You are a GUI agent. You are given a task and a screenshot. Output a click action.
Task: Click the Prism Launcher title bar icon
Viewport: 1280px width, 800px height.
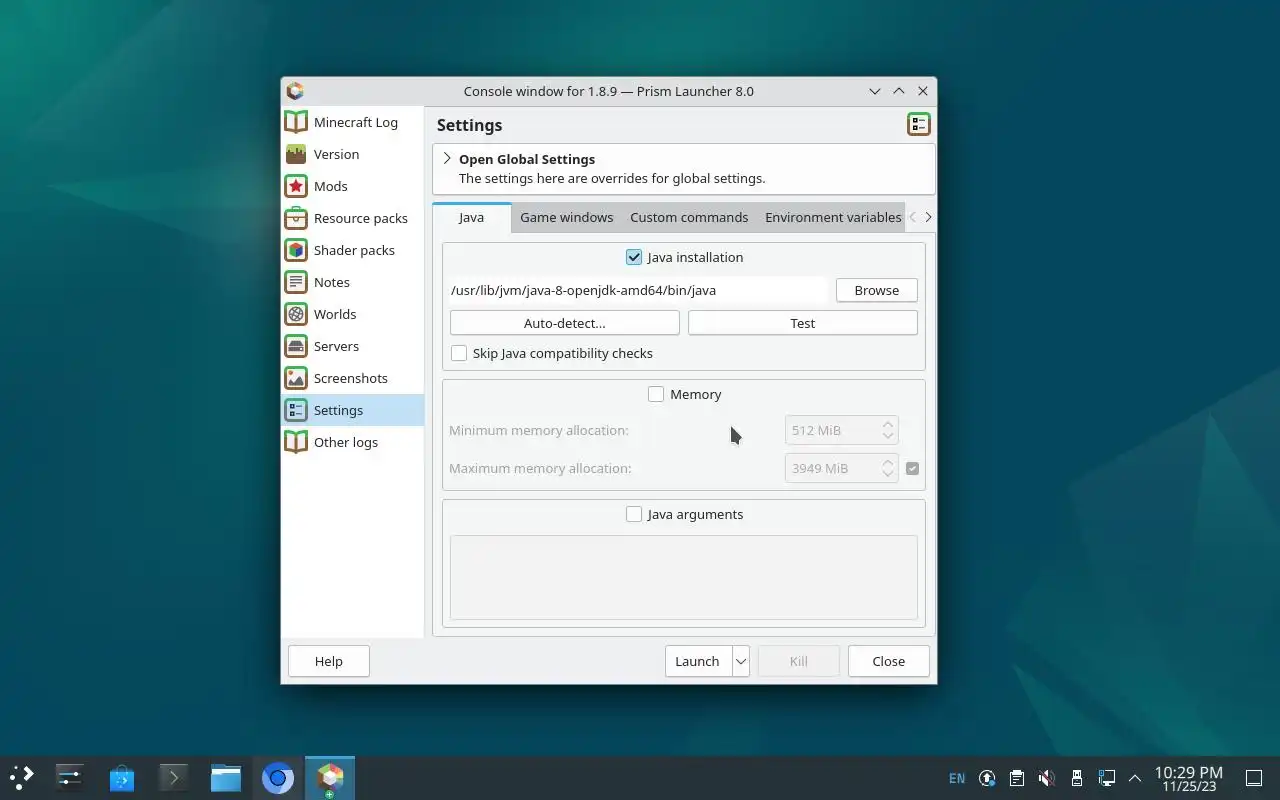click(295, 91)
